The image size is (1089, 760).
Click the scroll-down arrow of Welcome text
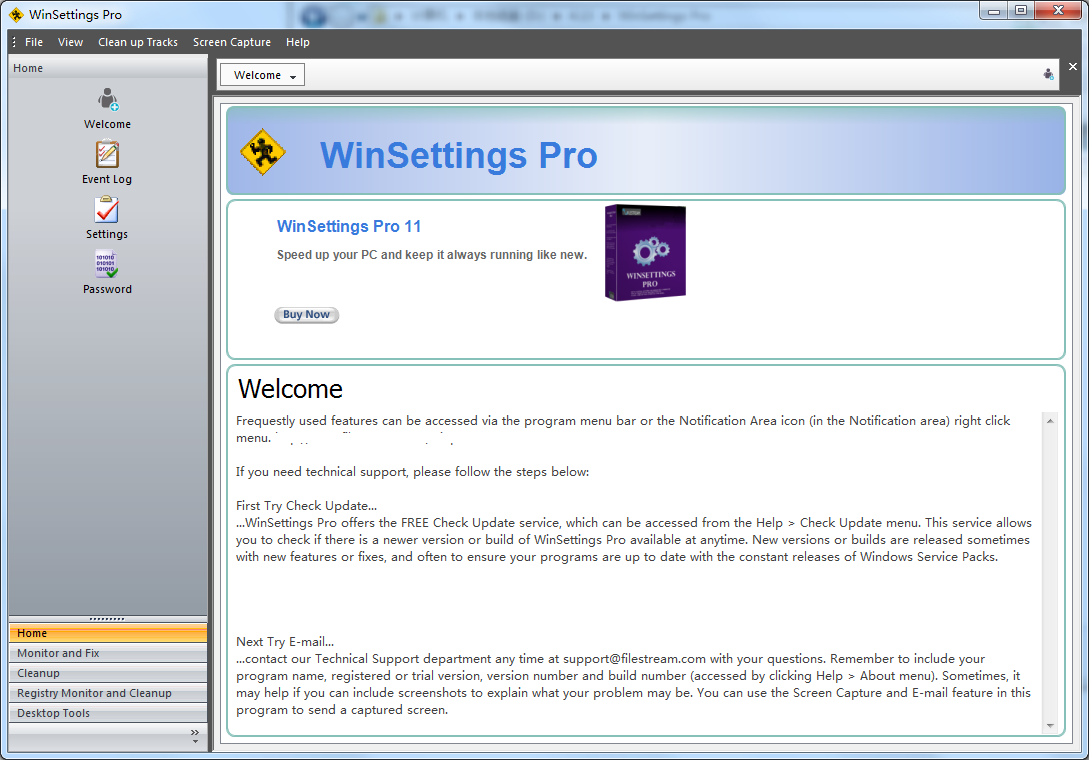click(1050, 725)
